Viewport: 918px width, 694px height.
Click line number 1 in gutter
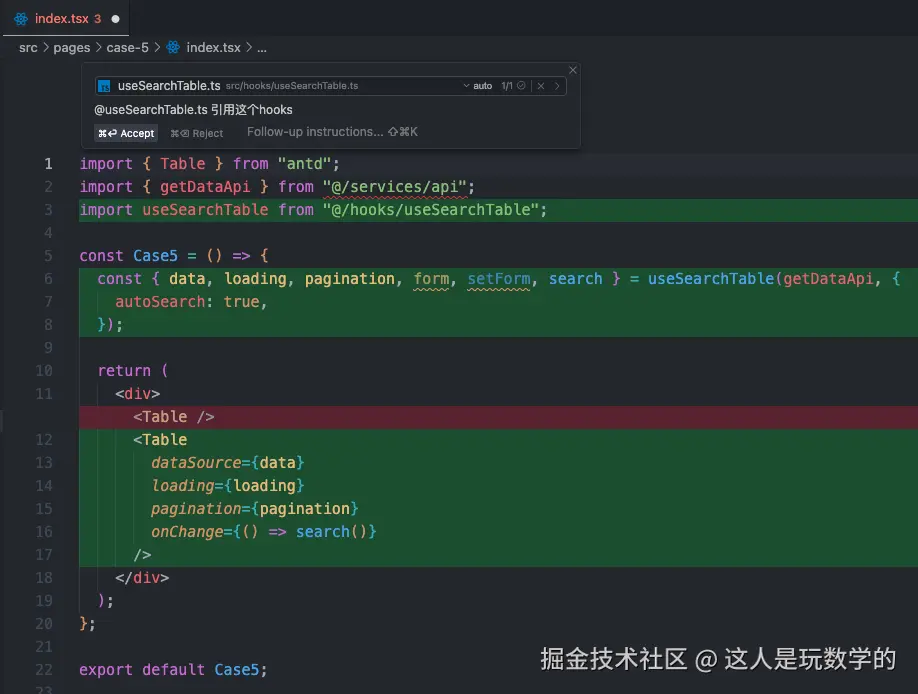click(x=48, y=164)
